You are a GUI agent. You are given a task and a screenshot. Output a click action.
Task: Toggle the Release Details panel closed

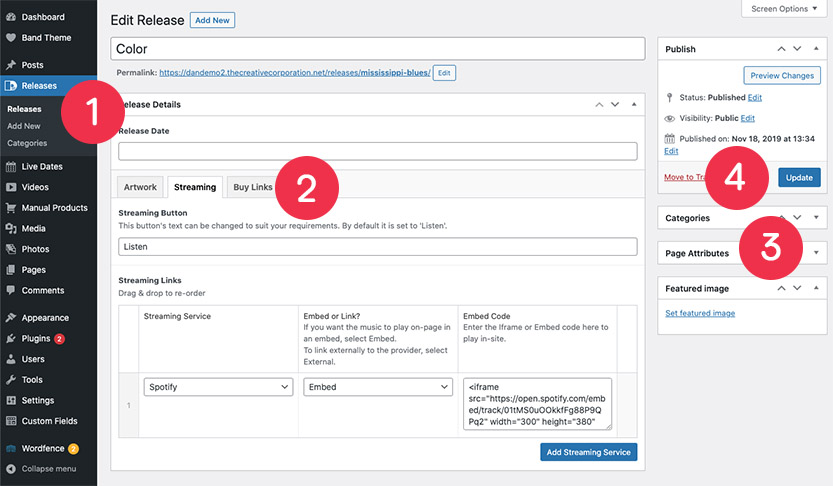(x=634, y=104)
